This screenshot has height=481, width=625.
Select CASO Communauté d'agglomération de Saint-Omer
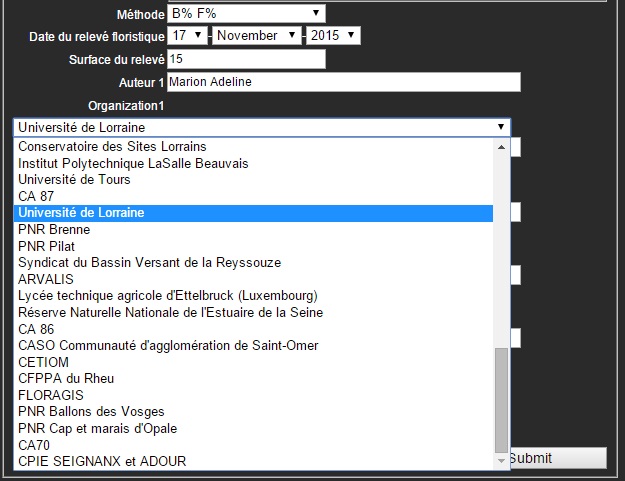pos(166,346)
